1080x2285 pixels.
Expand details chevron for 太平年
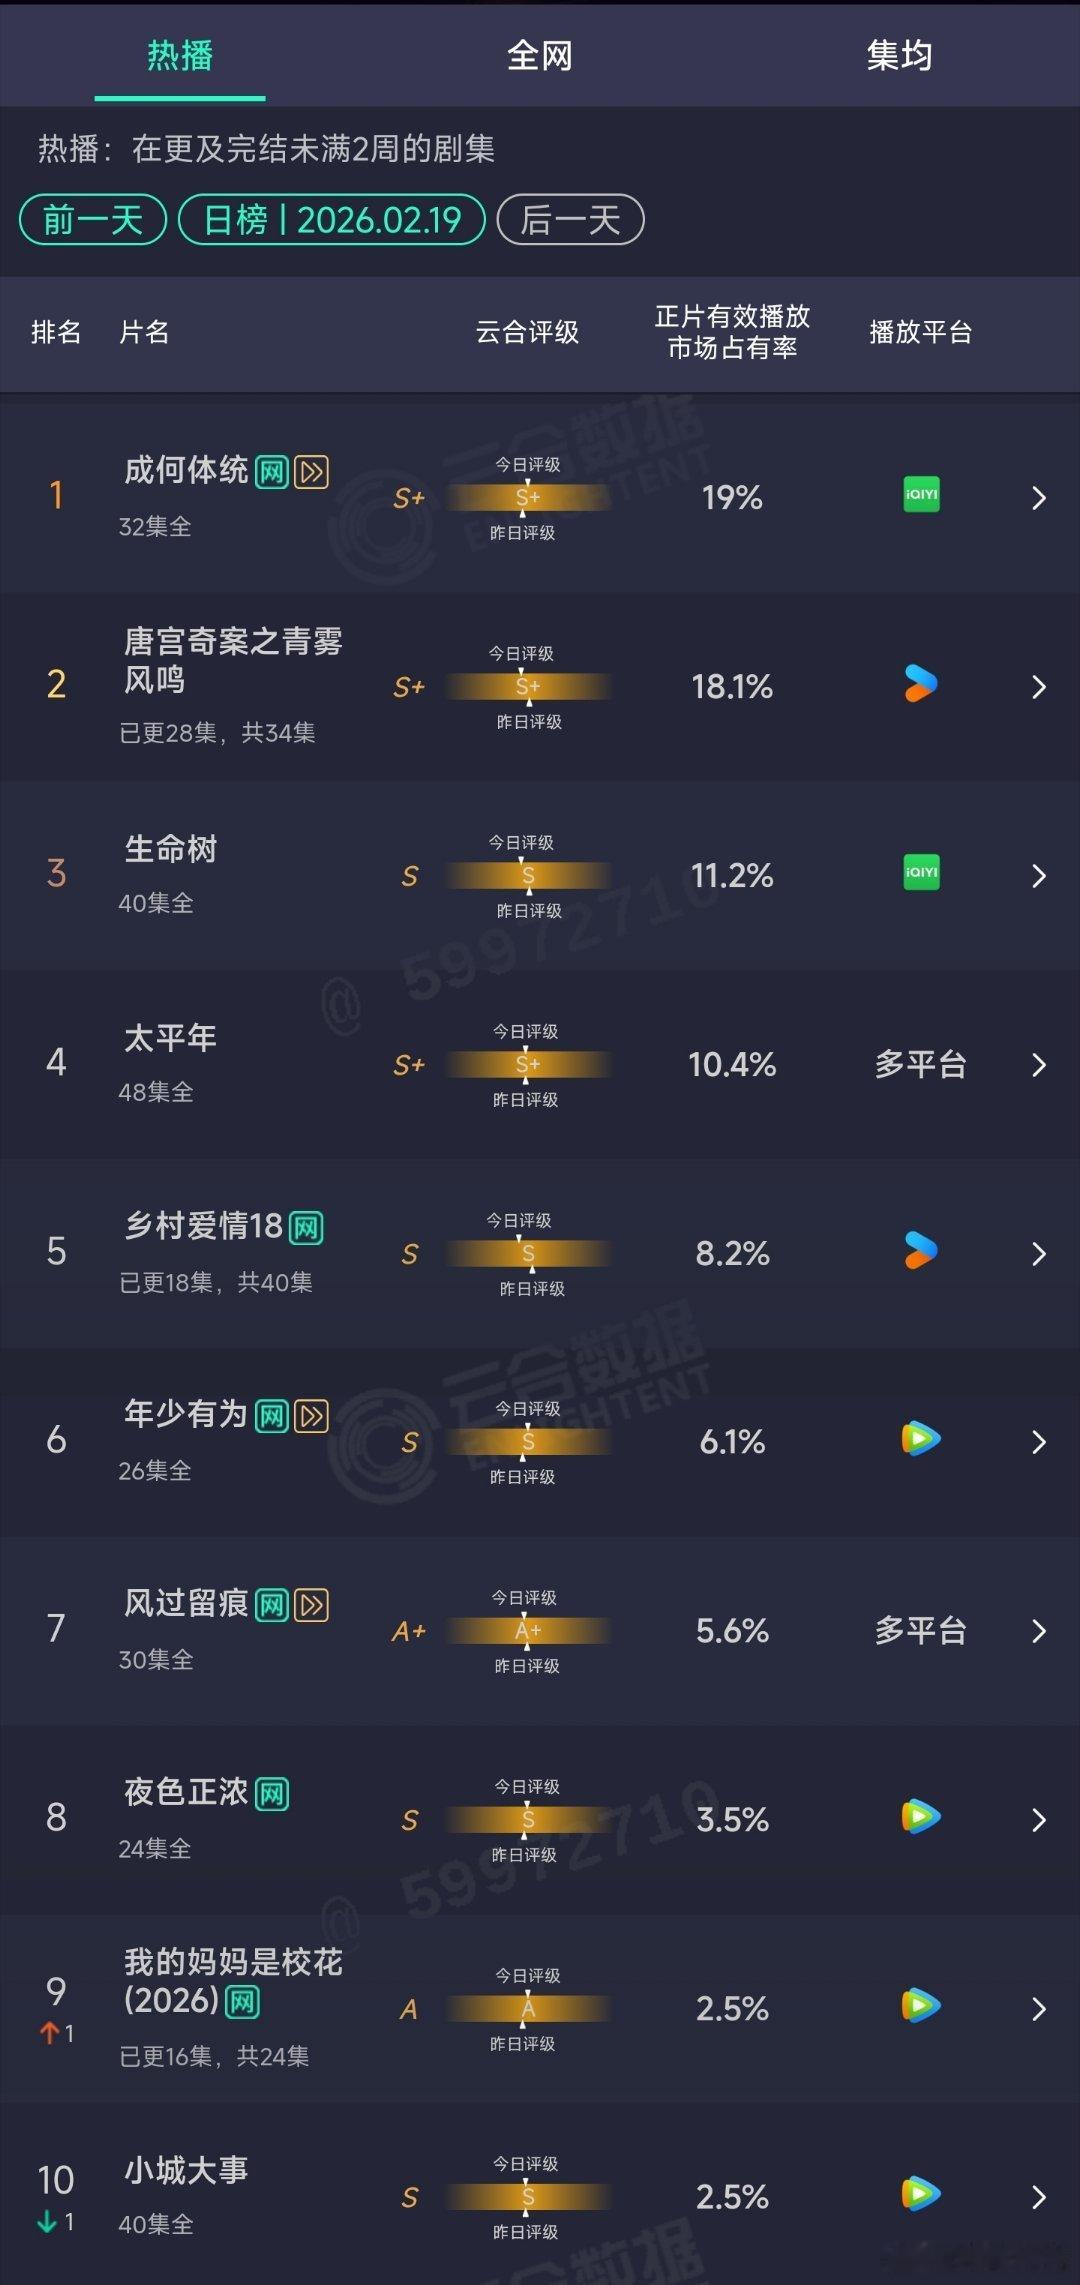pyautogui.click(x=1038, y=1064)
